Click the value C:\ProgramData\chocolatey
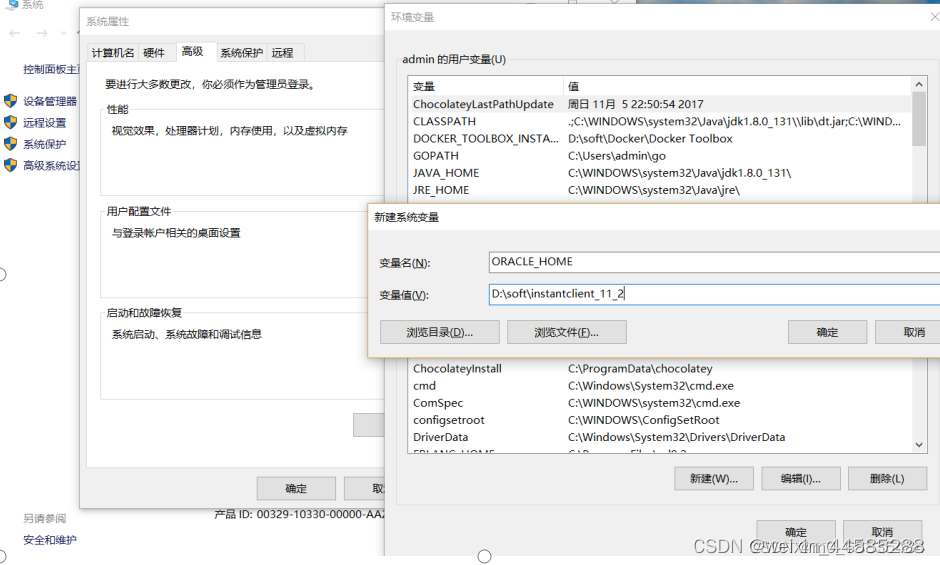This screenshot has height=565, width=940. point(640,369)
